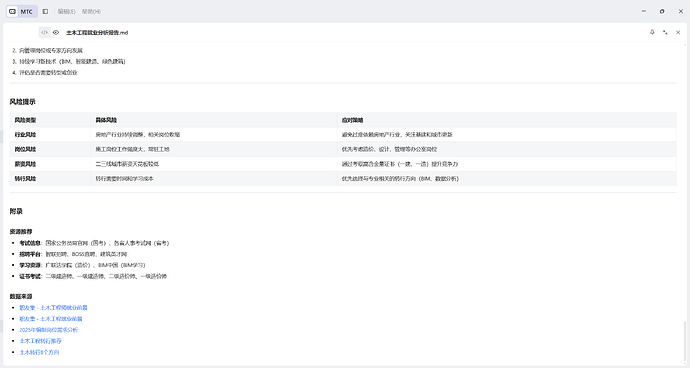Open the 土木转行8个方向 link

point(39,352)
